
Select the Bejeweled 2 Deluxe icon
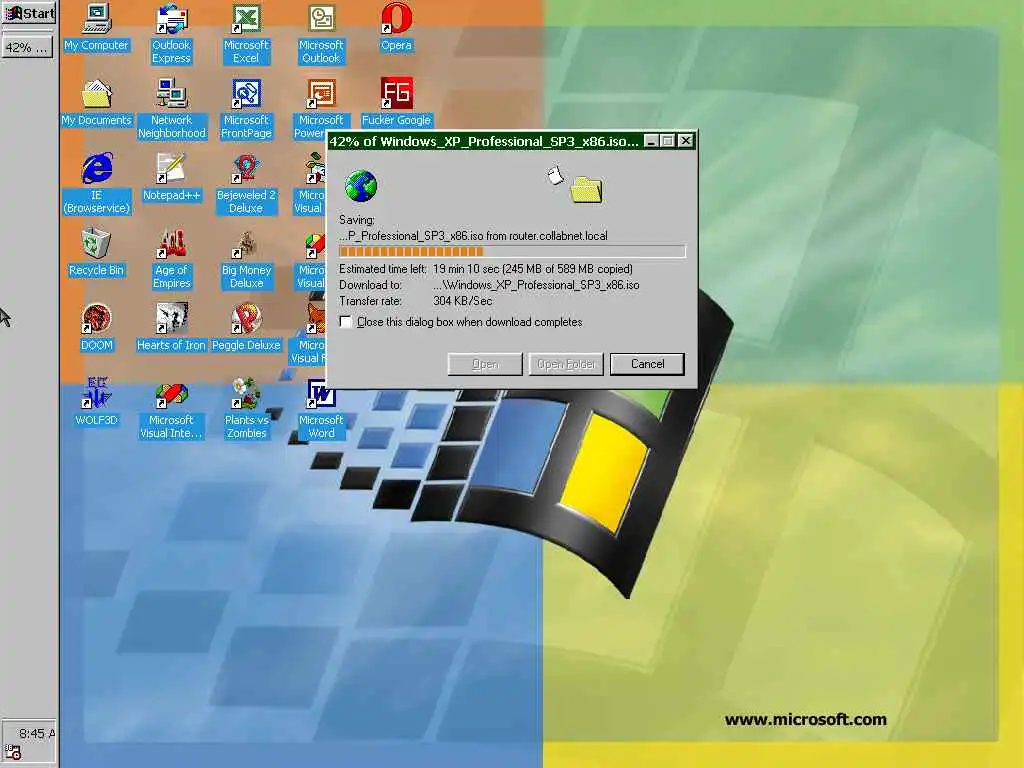tap(246, 184)
